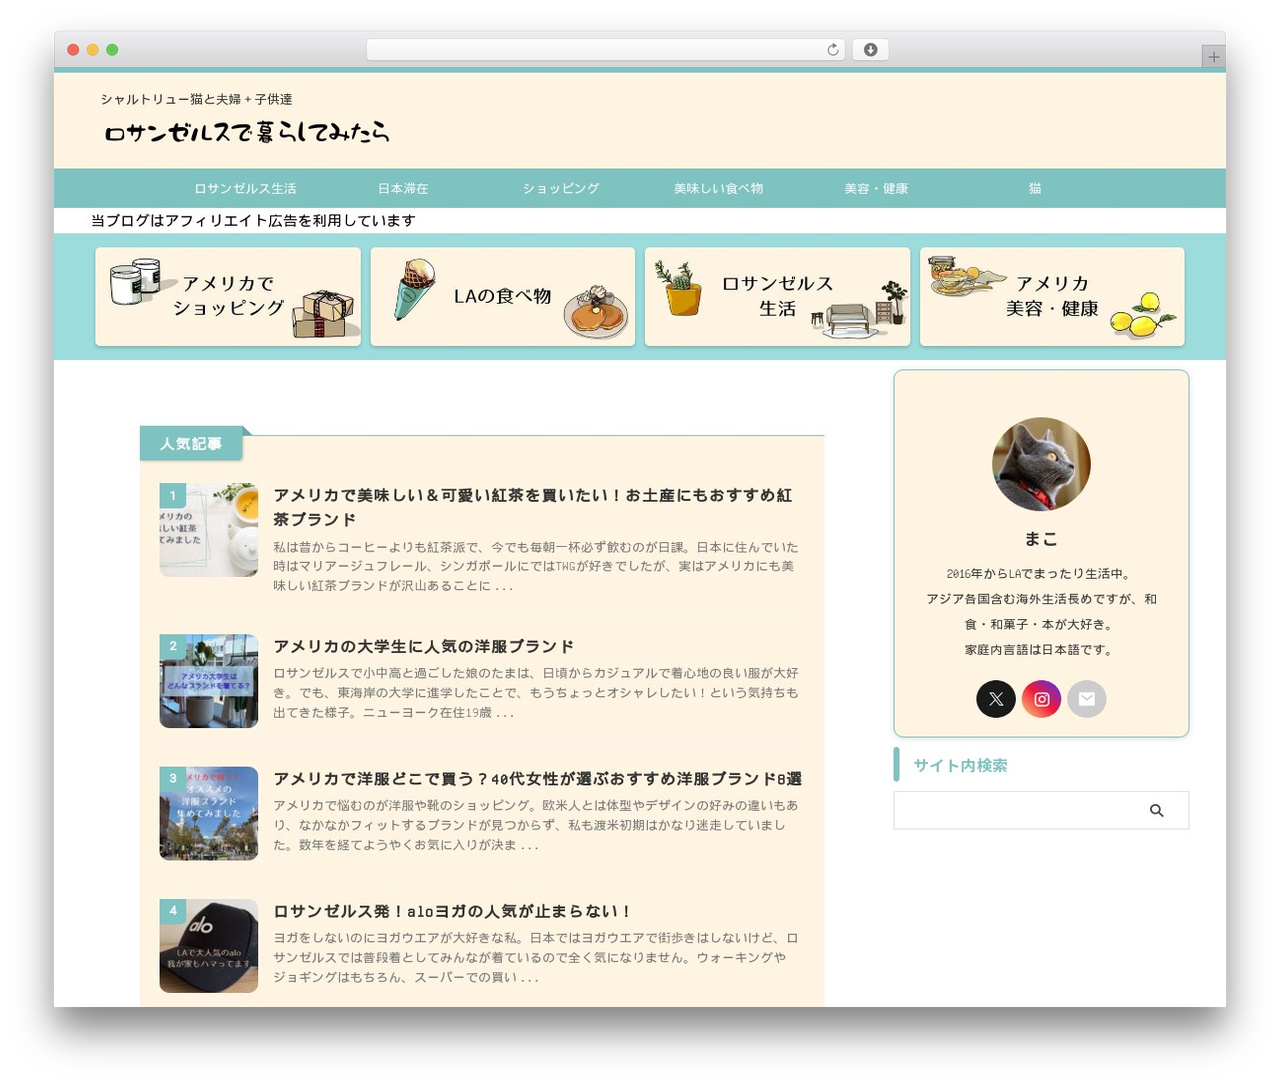Open the 日本滞在 menu item

pyautogui.click(x=403, y=188)
